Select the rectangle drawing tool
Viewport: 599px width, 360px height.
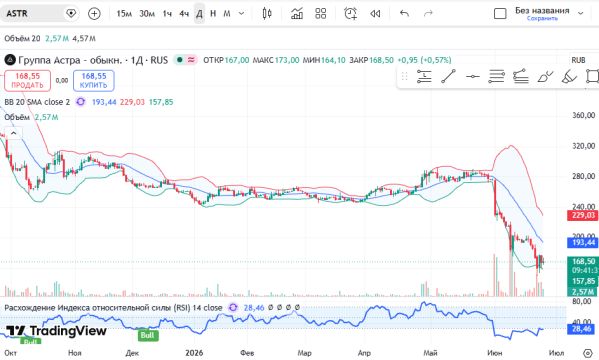click(x=593, y=76)
